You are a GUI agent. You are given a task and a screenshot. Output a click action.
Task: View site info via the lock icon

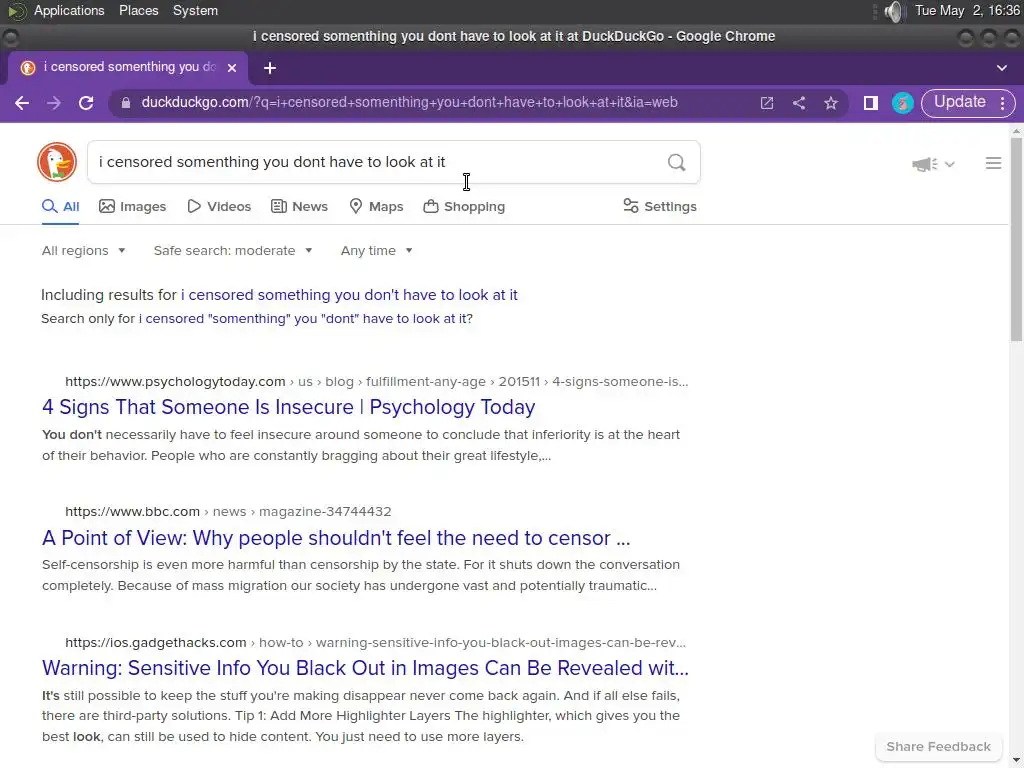(126, 103)
